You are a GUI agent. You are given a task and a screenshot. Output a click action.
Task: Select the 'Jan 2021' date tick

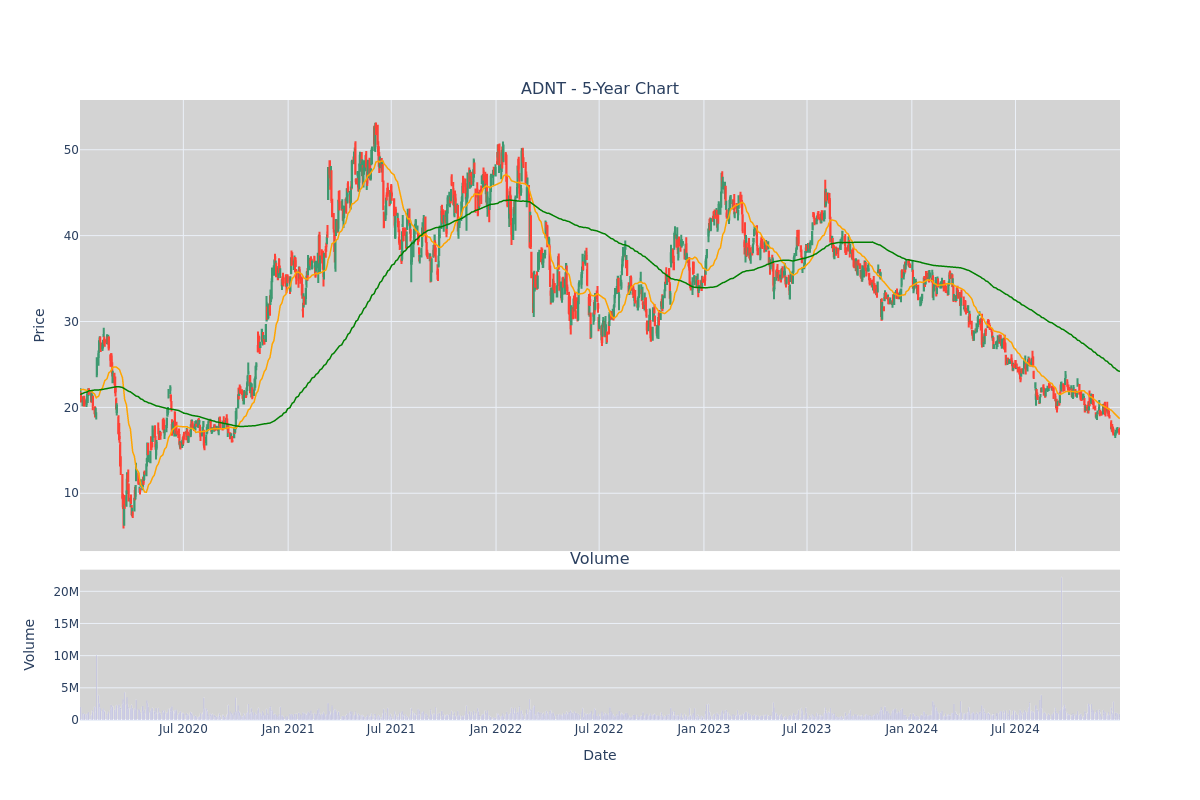pos(288,729)
